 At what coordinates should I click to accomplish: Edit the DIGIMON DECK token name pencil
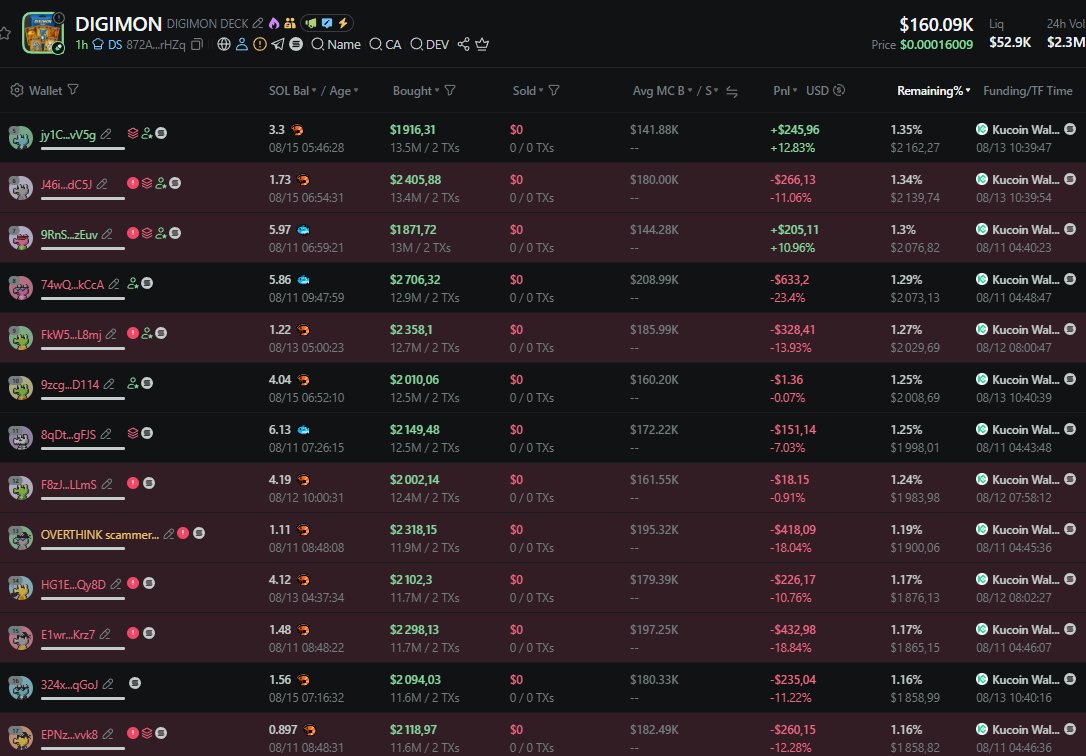258,24
